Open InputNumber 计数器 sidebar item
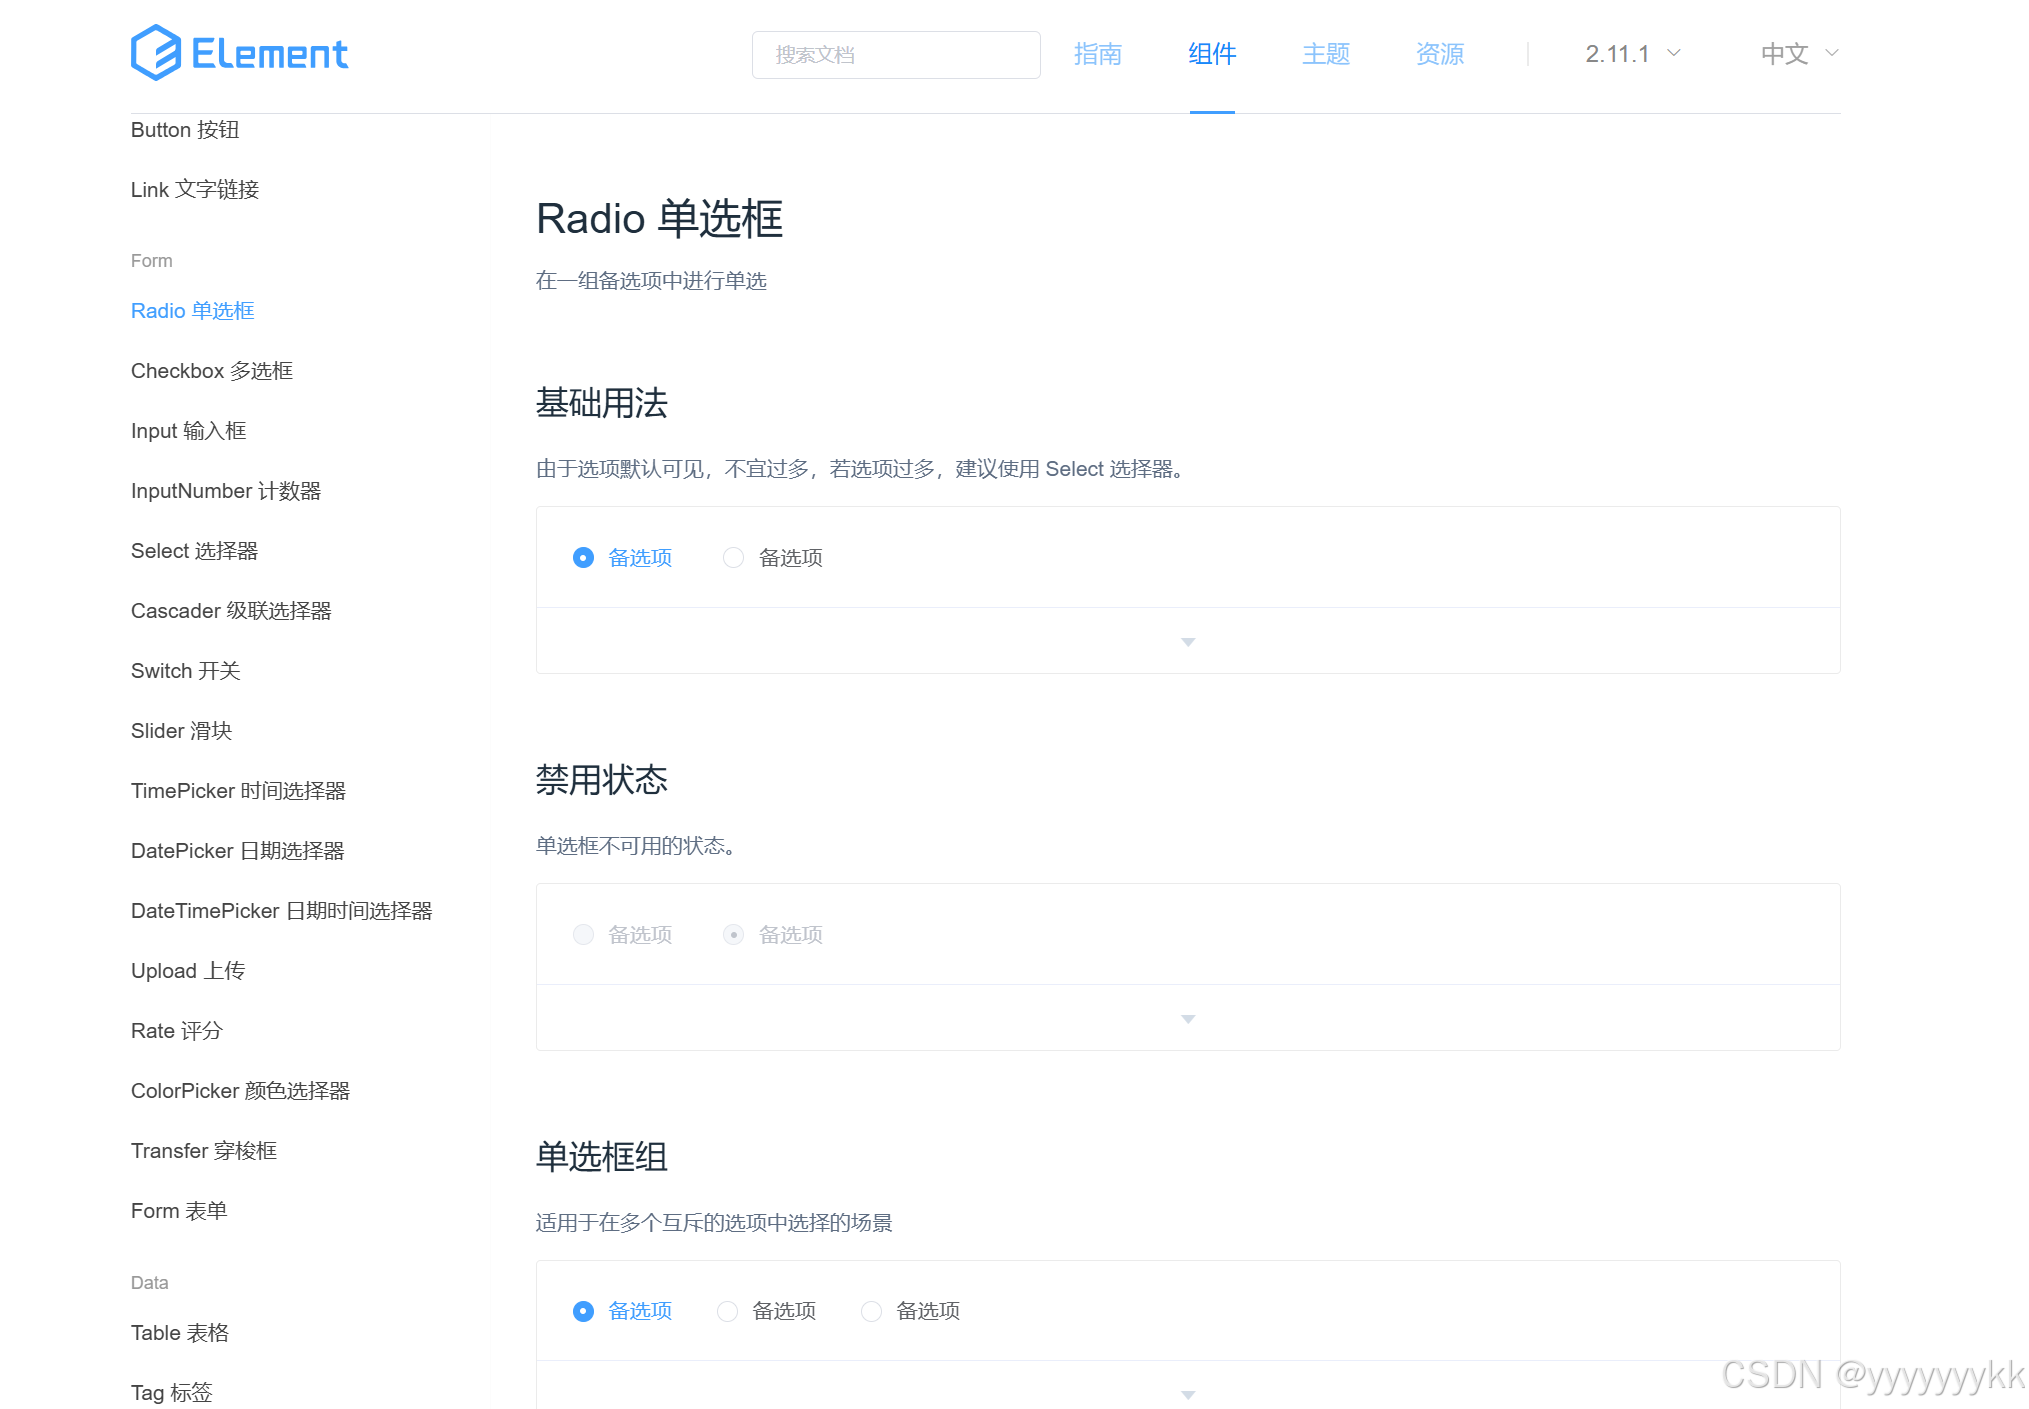This screenshot has width=2029, height=1409. (226, 491)
